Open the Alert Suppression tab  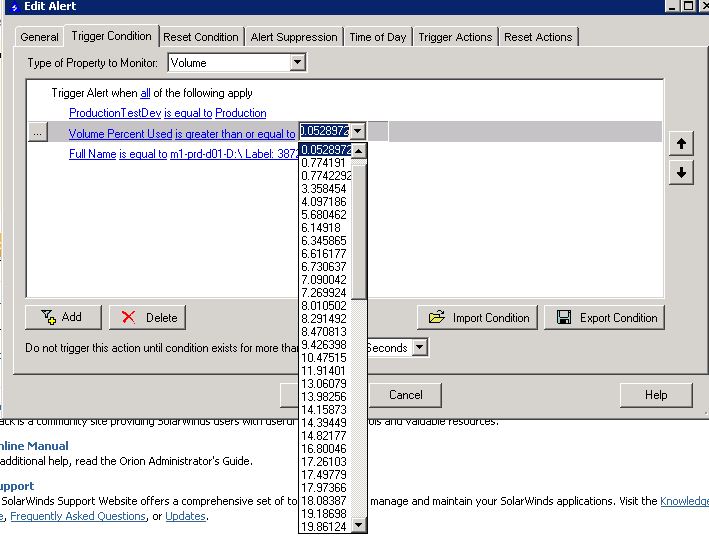click(x=294, y=37)
